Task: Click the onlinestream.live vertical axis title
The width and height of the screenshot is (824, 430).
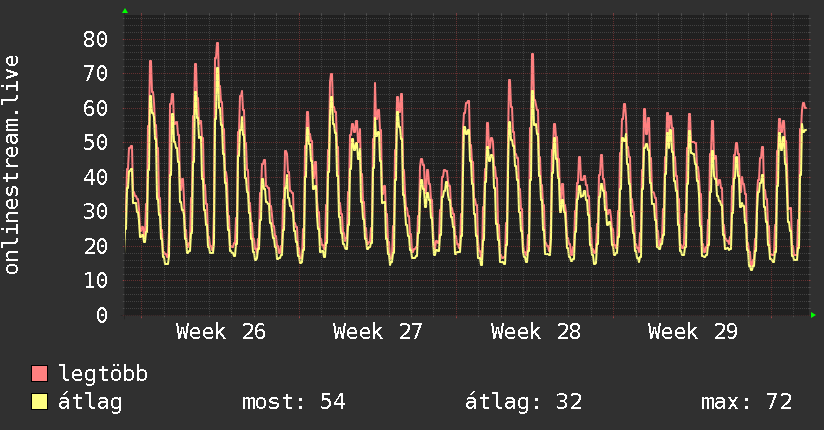Action: [x=11, y=165]
